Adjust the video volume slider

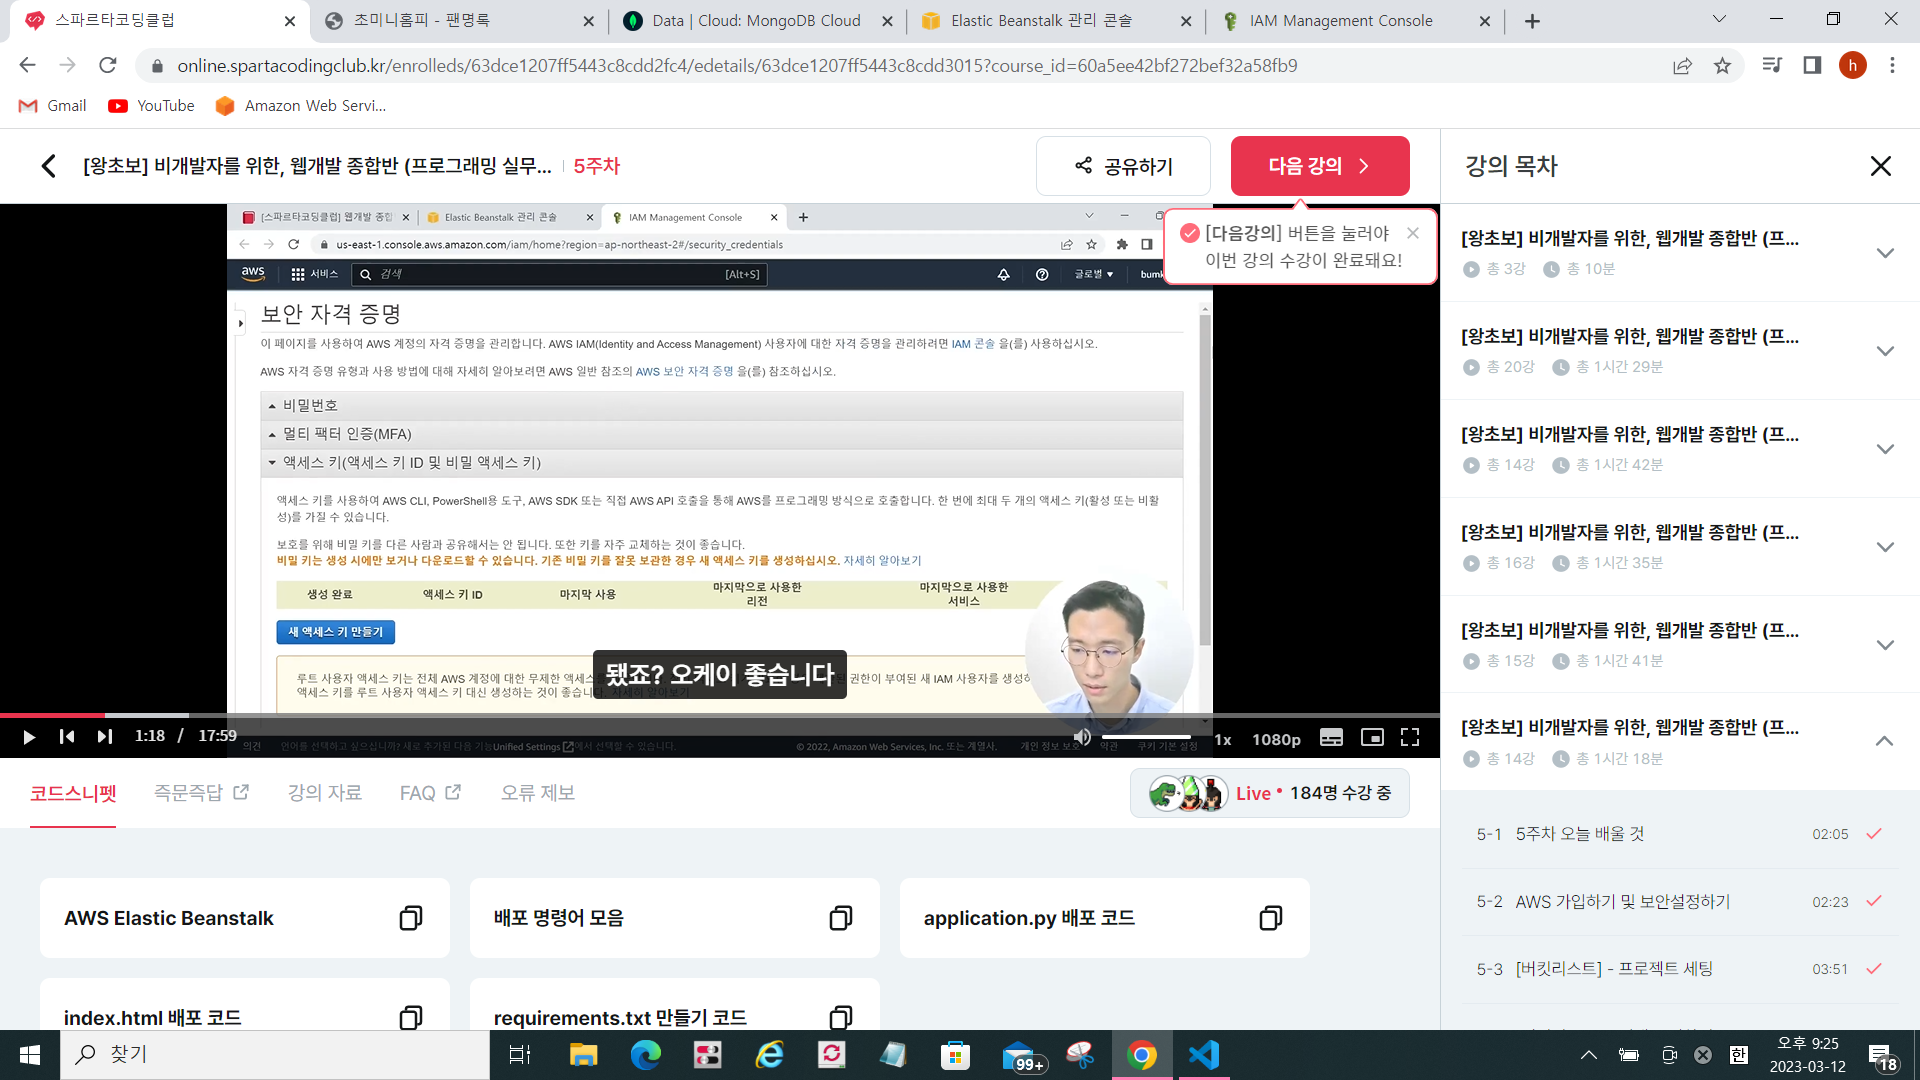1146,737
